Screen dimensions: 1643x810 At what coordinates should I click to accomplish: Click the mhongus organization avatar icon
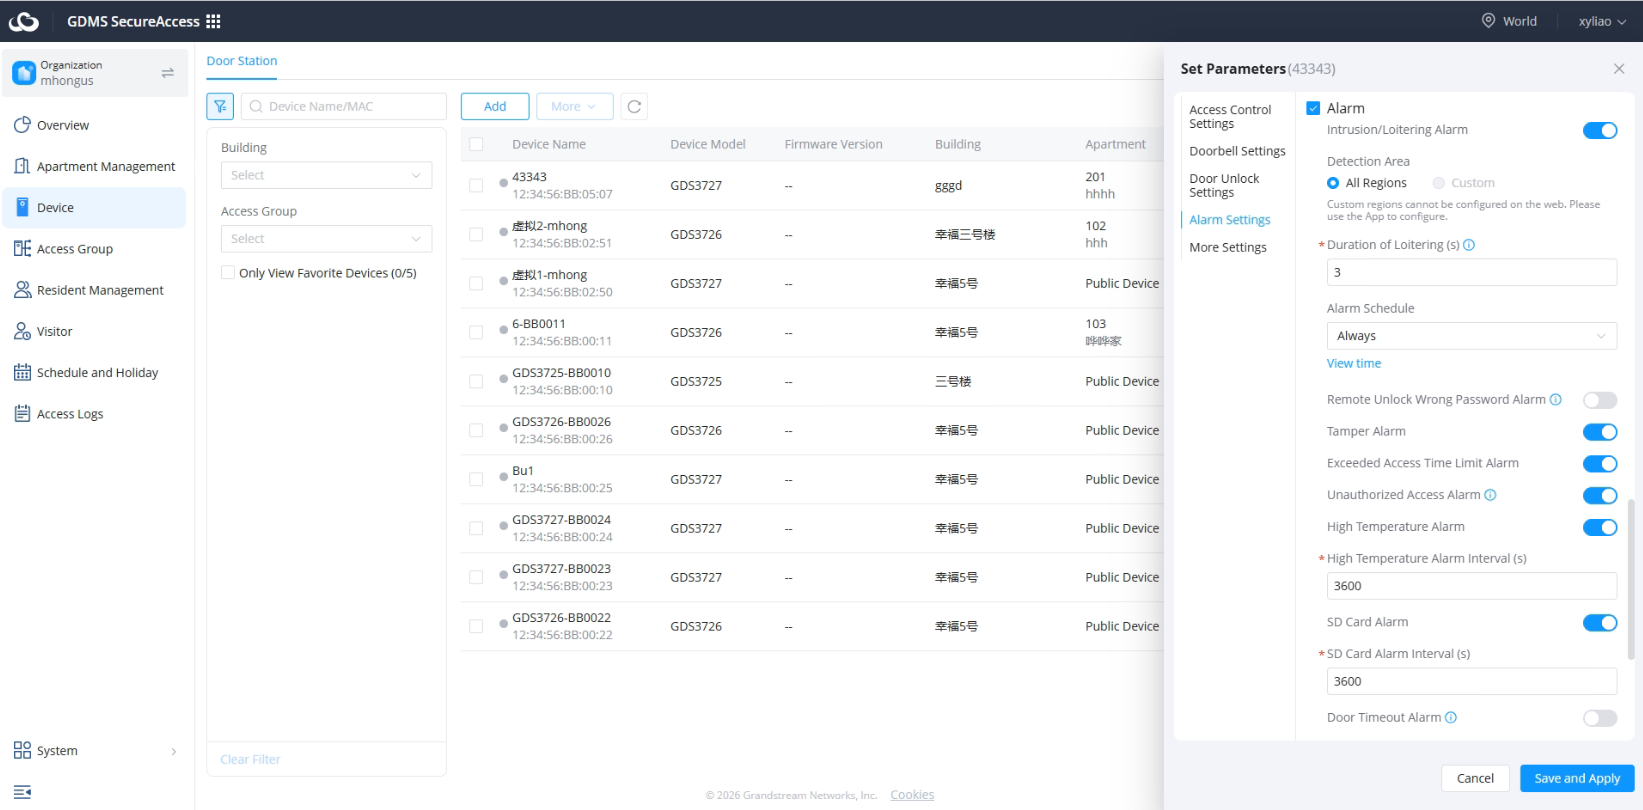tap(24, 73)
